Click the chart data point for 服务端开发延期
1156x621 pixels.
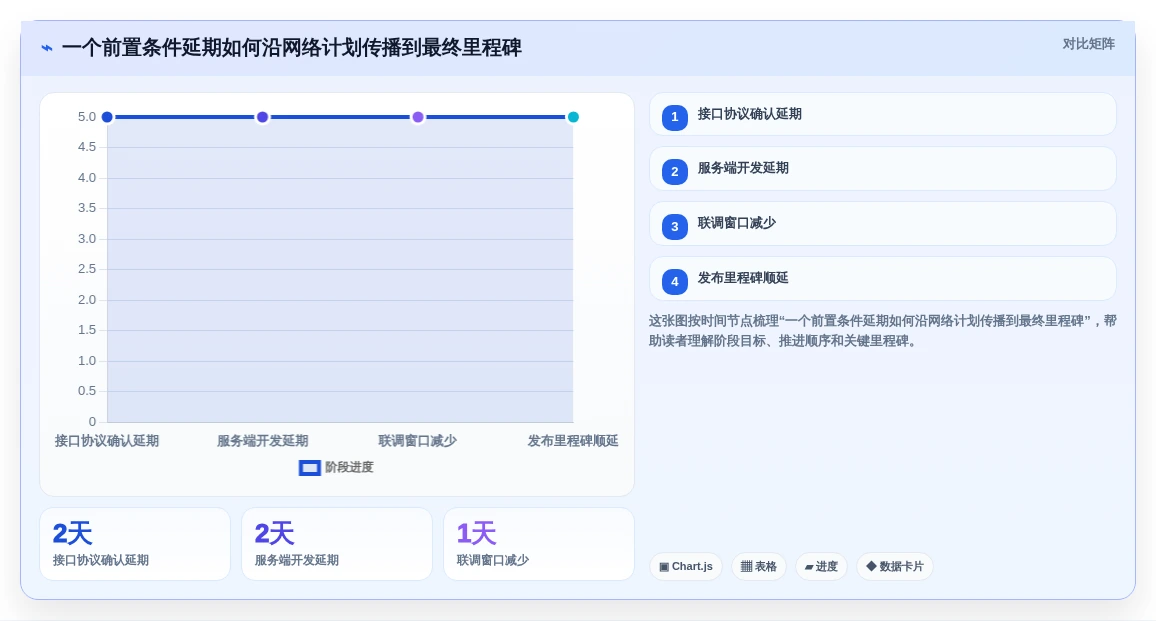(262, 117)
